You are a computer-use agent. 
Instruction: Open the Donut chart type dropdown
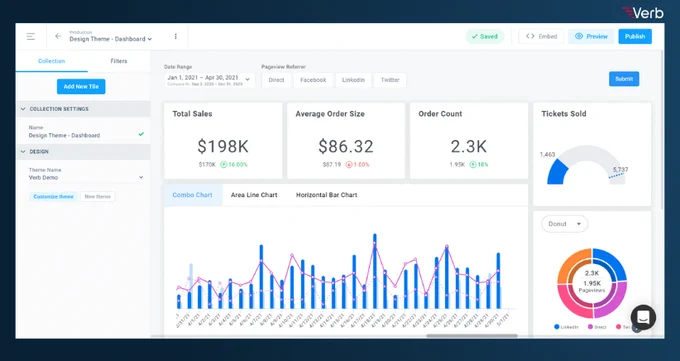click(564, 224)
